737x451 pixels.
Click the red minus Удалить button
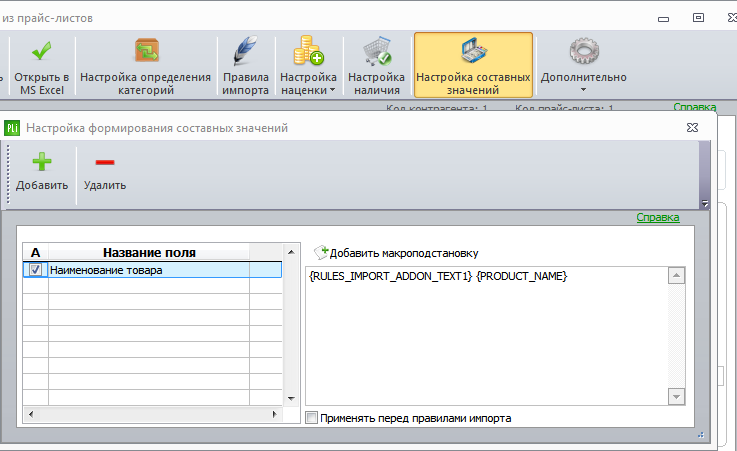tap(105, 172)
